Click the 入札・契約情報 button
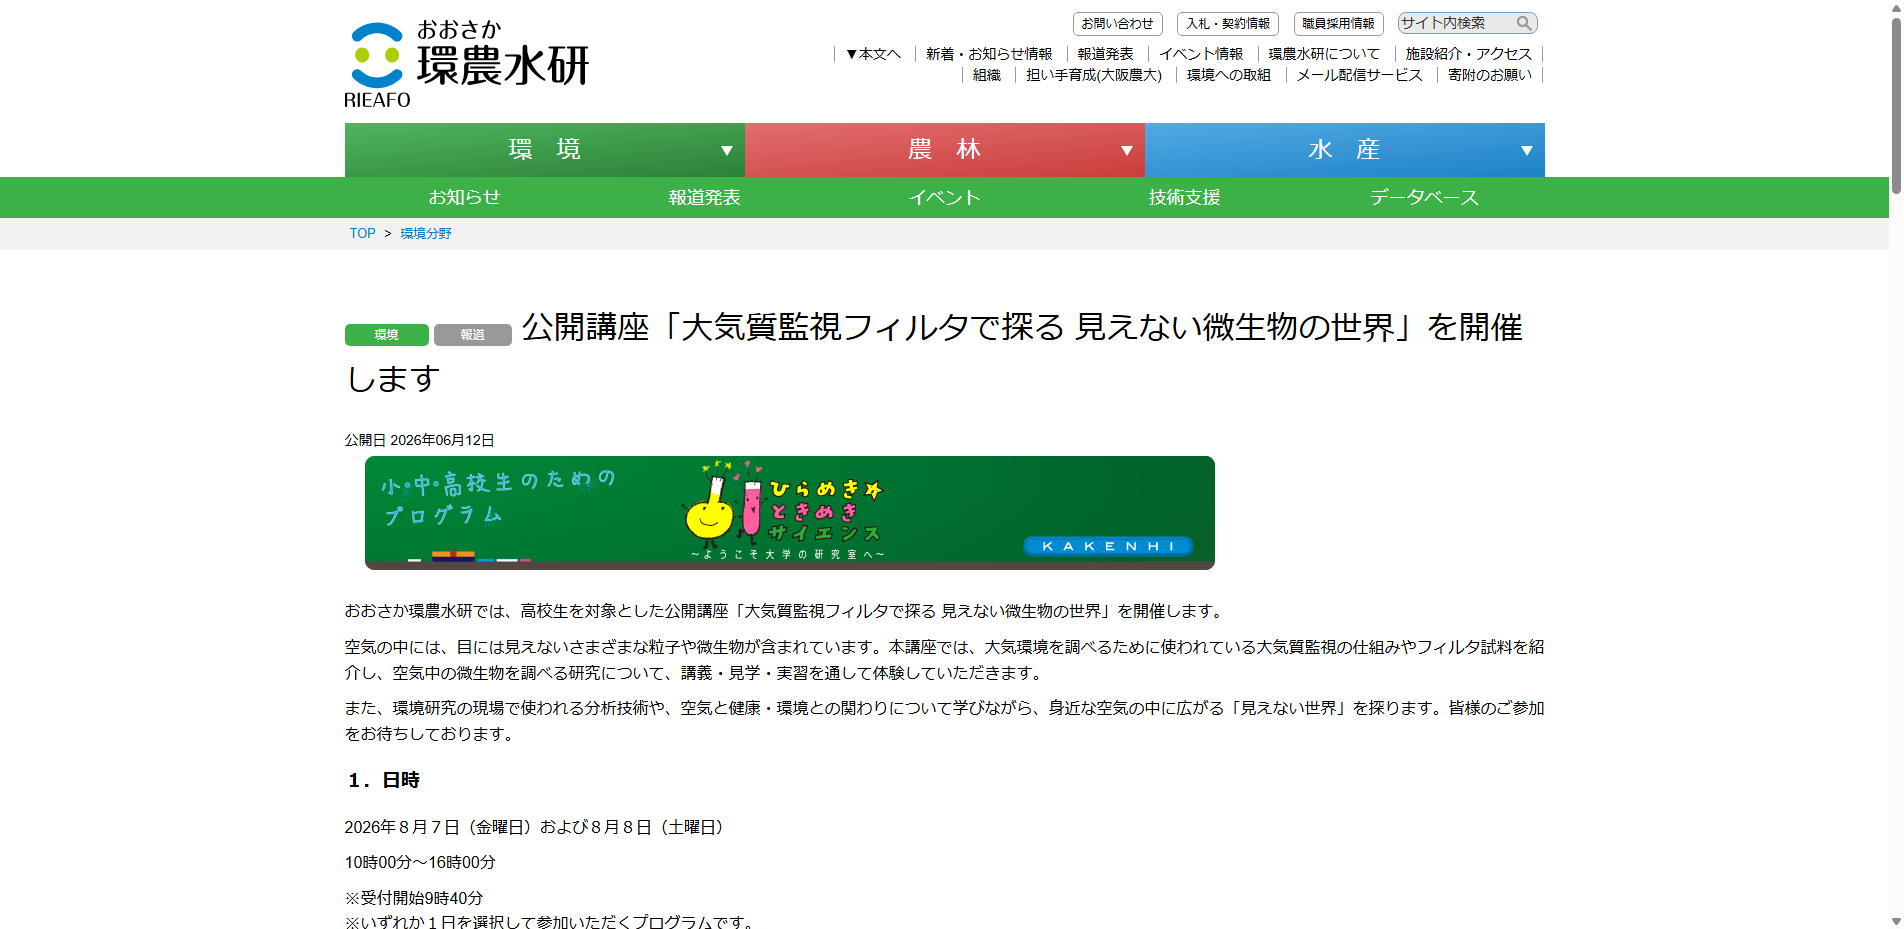Screen dimensions: 1904x929 (1228, 23)
